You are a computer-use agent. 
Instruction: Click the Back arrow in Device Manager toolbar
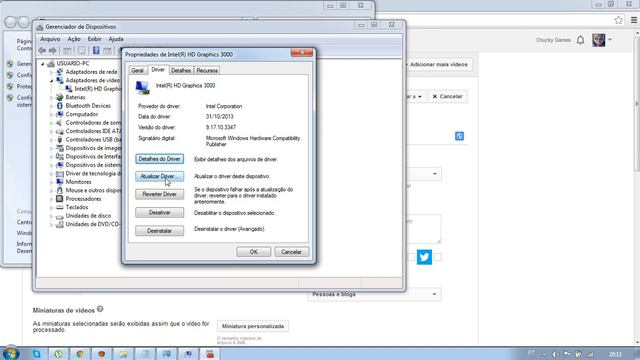(42, 51)
